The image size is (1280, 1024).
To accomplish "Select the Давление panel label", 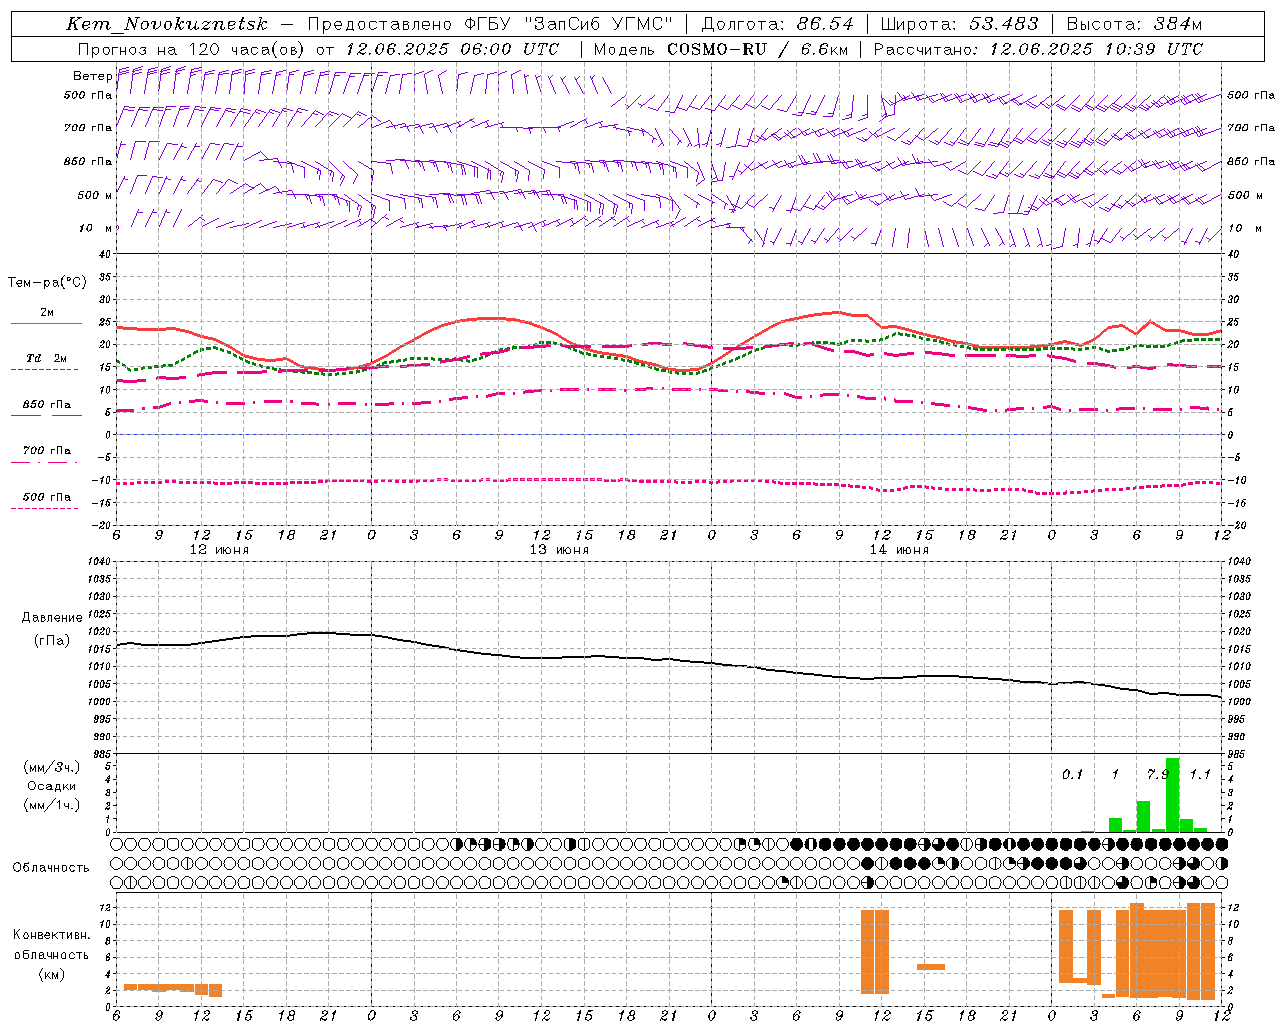I will click(52, 618).
